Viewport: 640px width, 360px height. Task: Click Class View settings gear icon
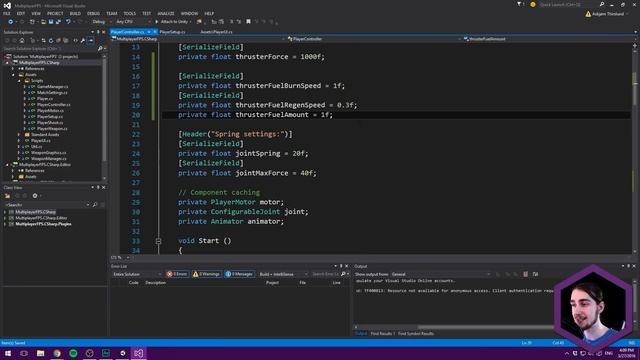[x=35, y=196]
